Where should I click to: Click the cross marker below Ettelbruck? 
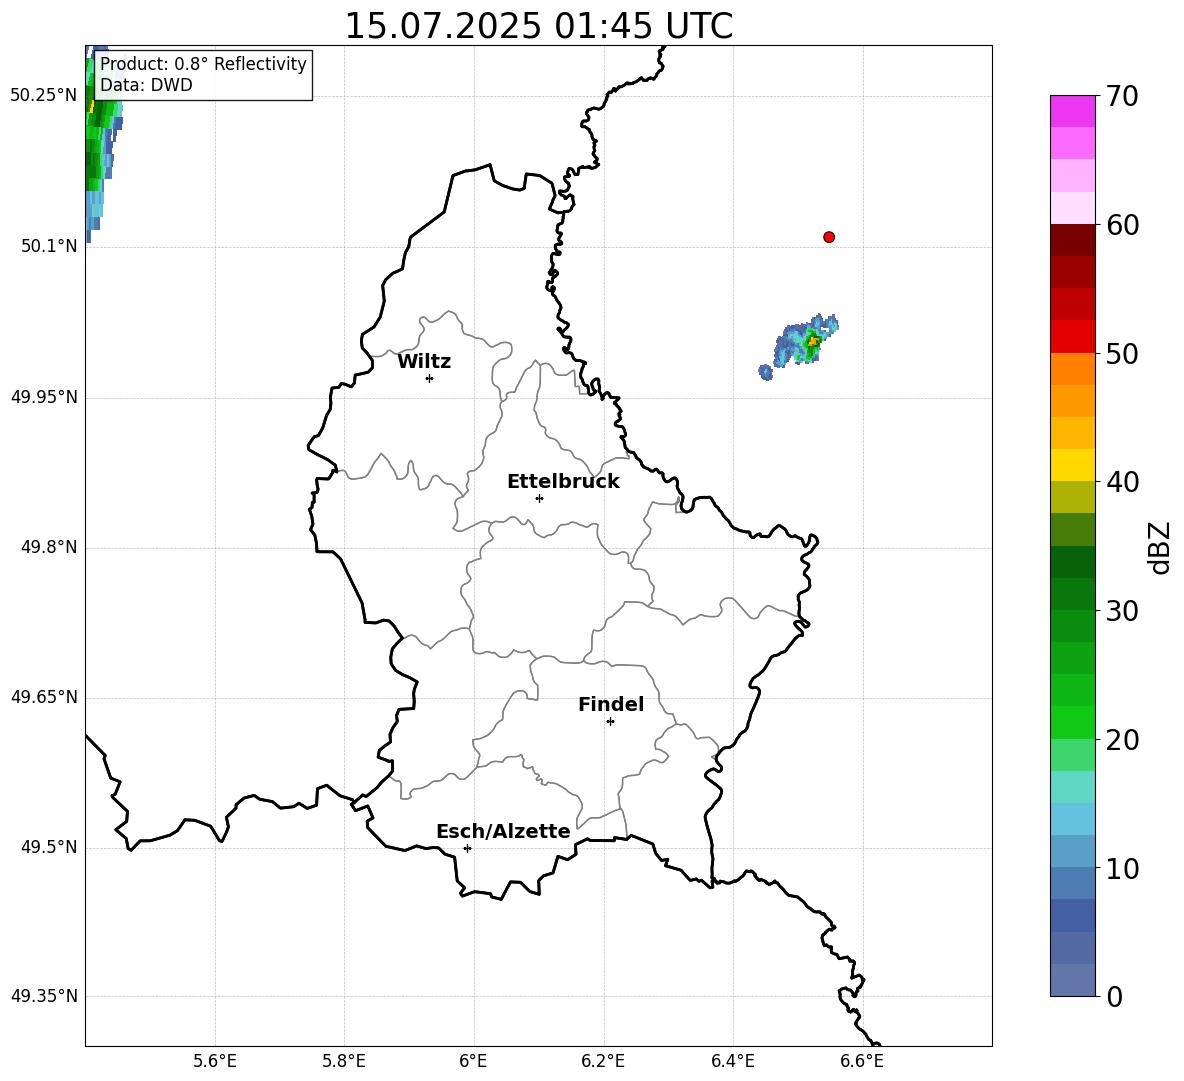539,498
